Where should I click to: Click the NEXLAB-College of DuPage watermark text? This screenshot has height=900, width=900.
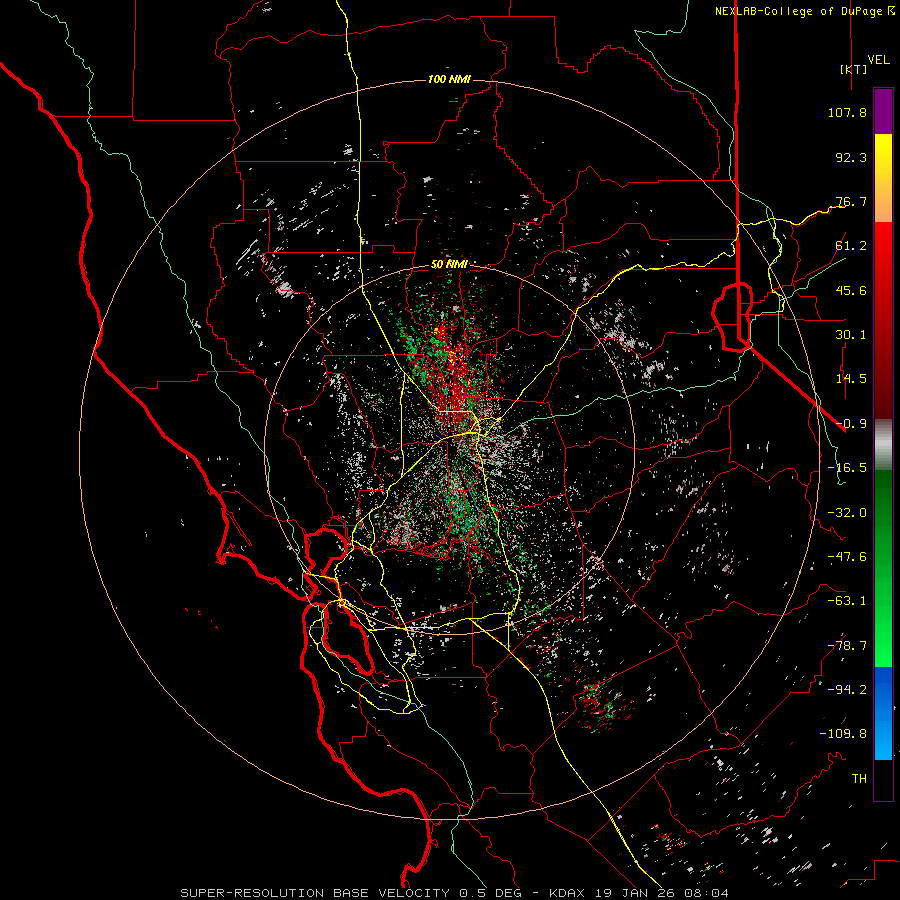(798, 11)
